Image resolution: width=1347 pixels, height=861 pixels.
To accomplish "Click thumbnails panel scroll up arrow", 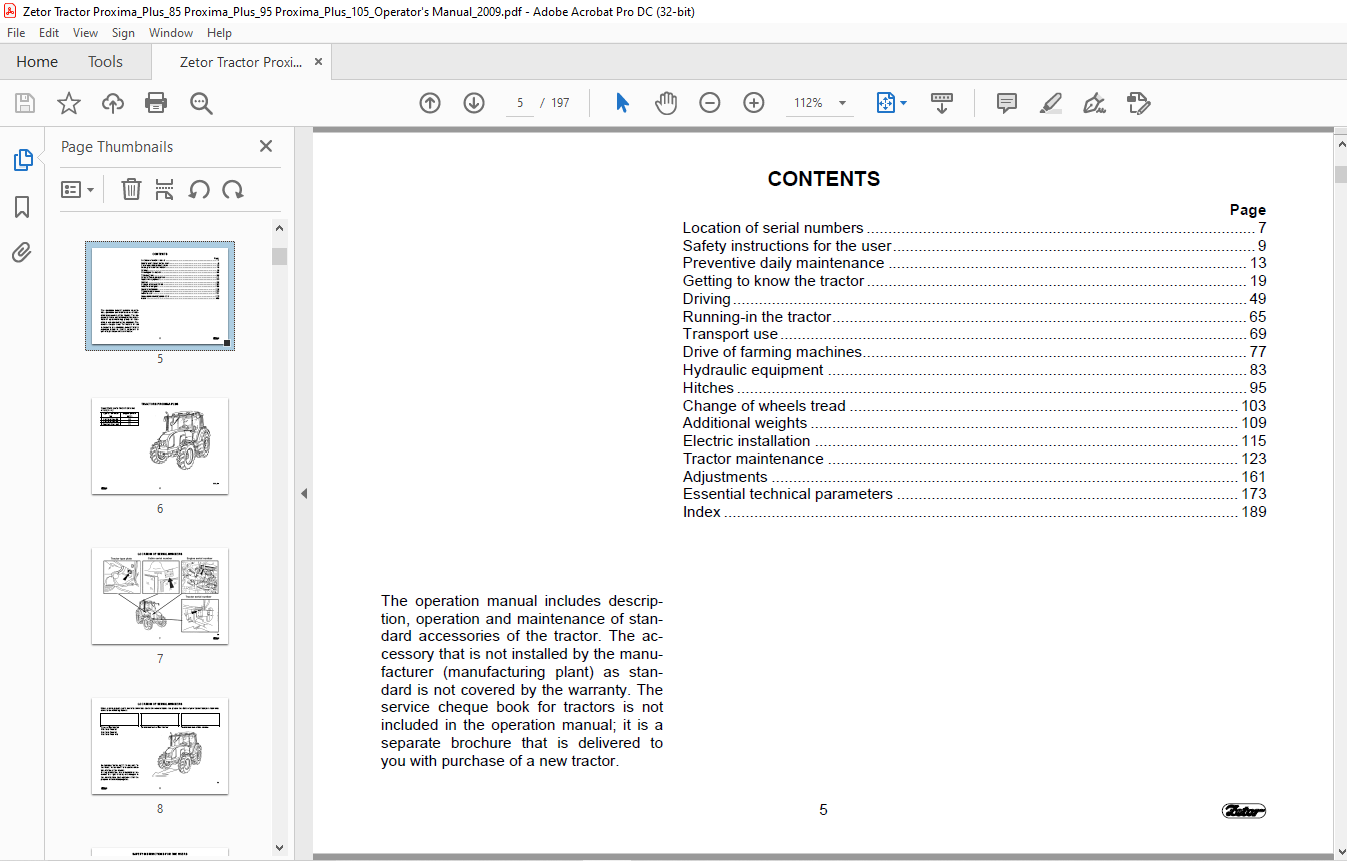I will pos(279,228).
